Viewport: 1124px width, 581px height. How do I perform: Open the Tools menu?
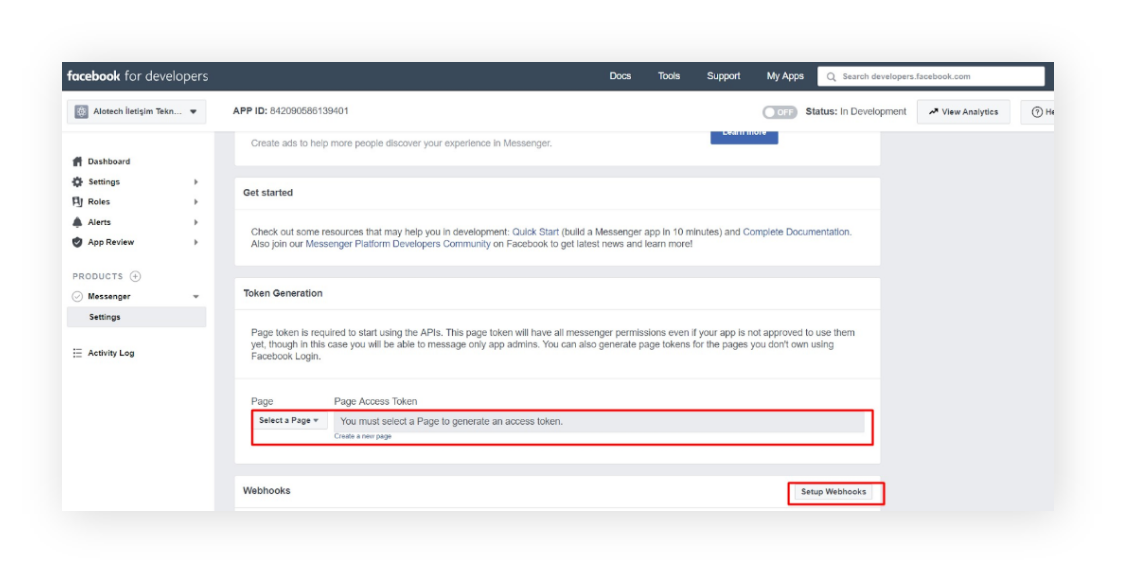click(669, 76)
